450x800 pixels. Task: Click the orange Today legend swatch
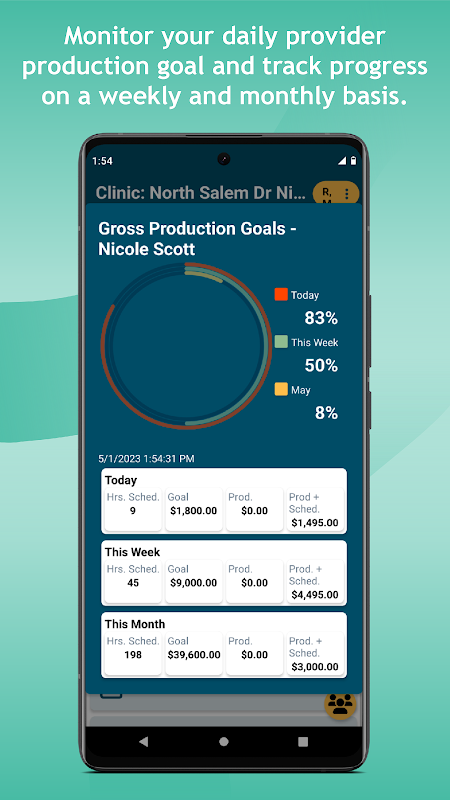(281, 294)
